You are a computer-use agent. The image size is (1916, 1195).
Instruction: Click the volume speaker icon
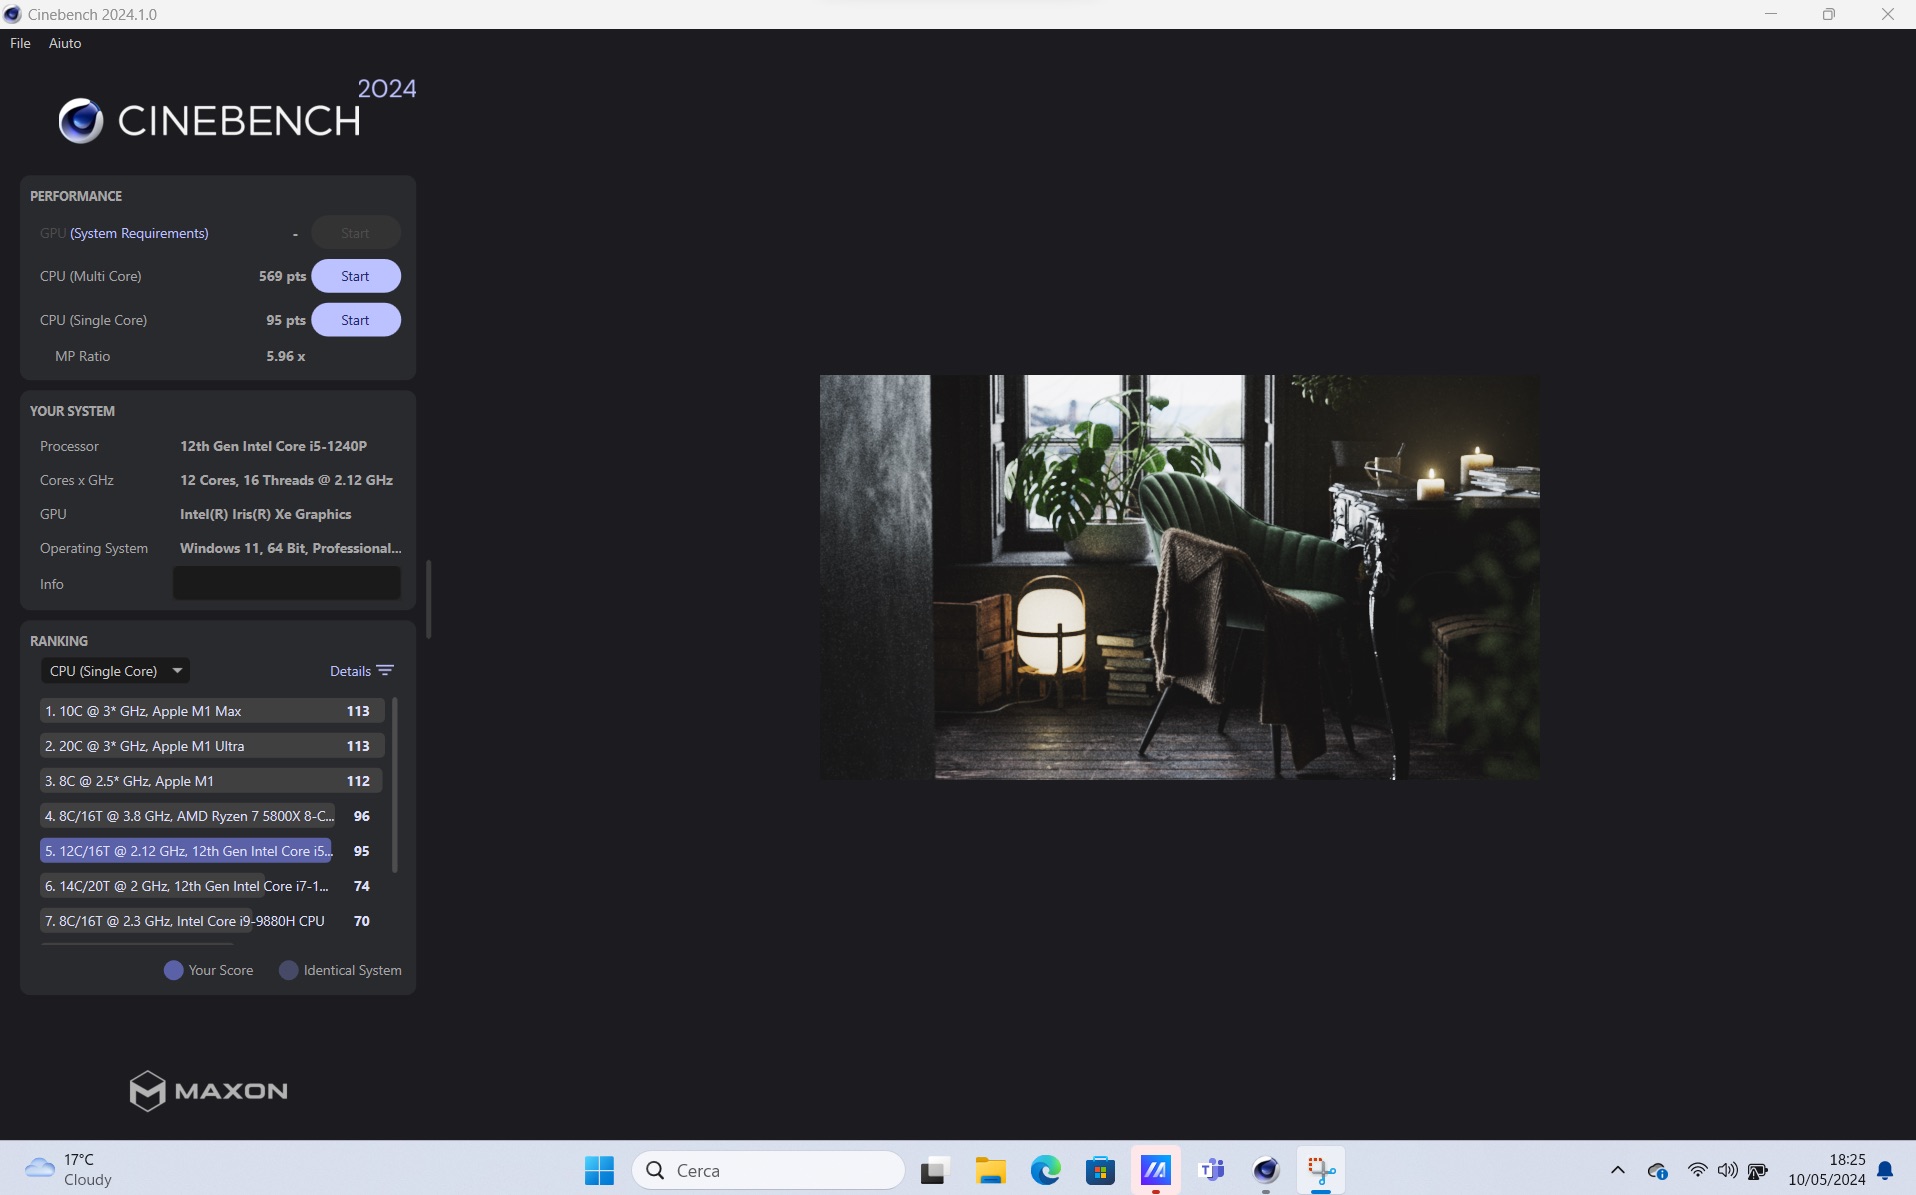pos(1727,1170)
